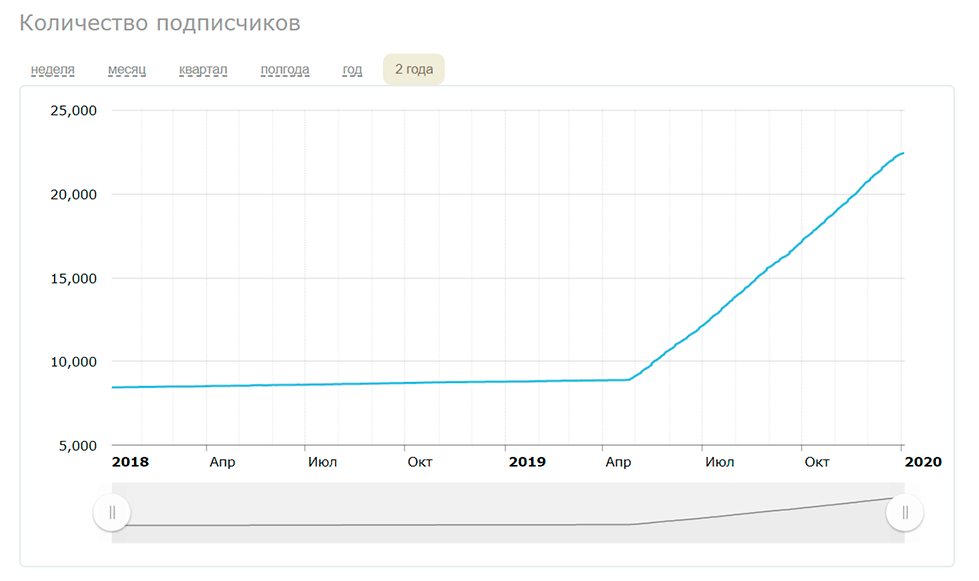
Task: Click the 2018 x-axis label
Action: [x=130, y=462]
